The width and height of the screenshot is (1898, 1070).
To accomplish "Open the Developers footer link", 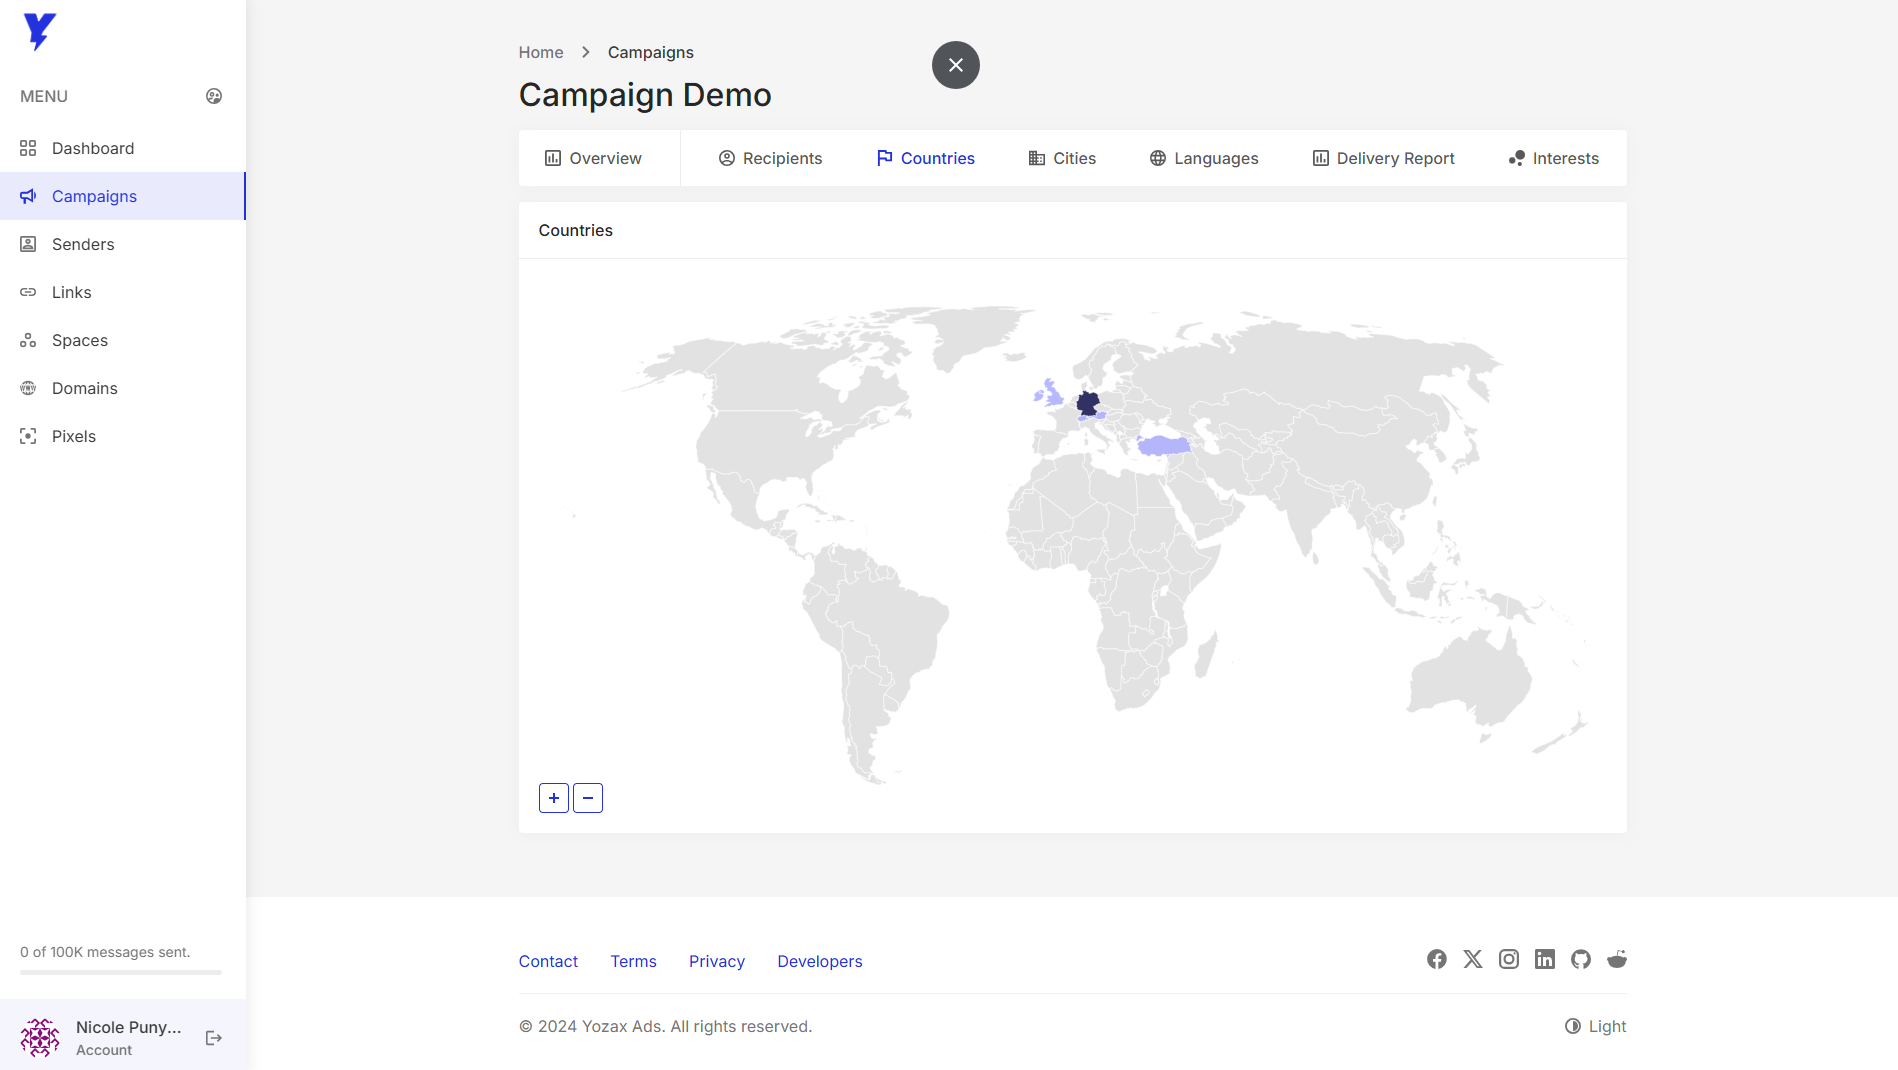I will pyautogui.click(x=819, y=961).
